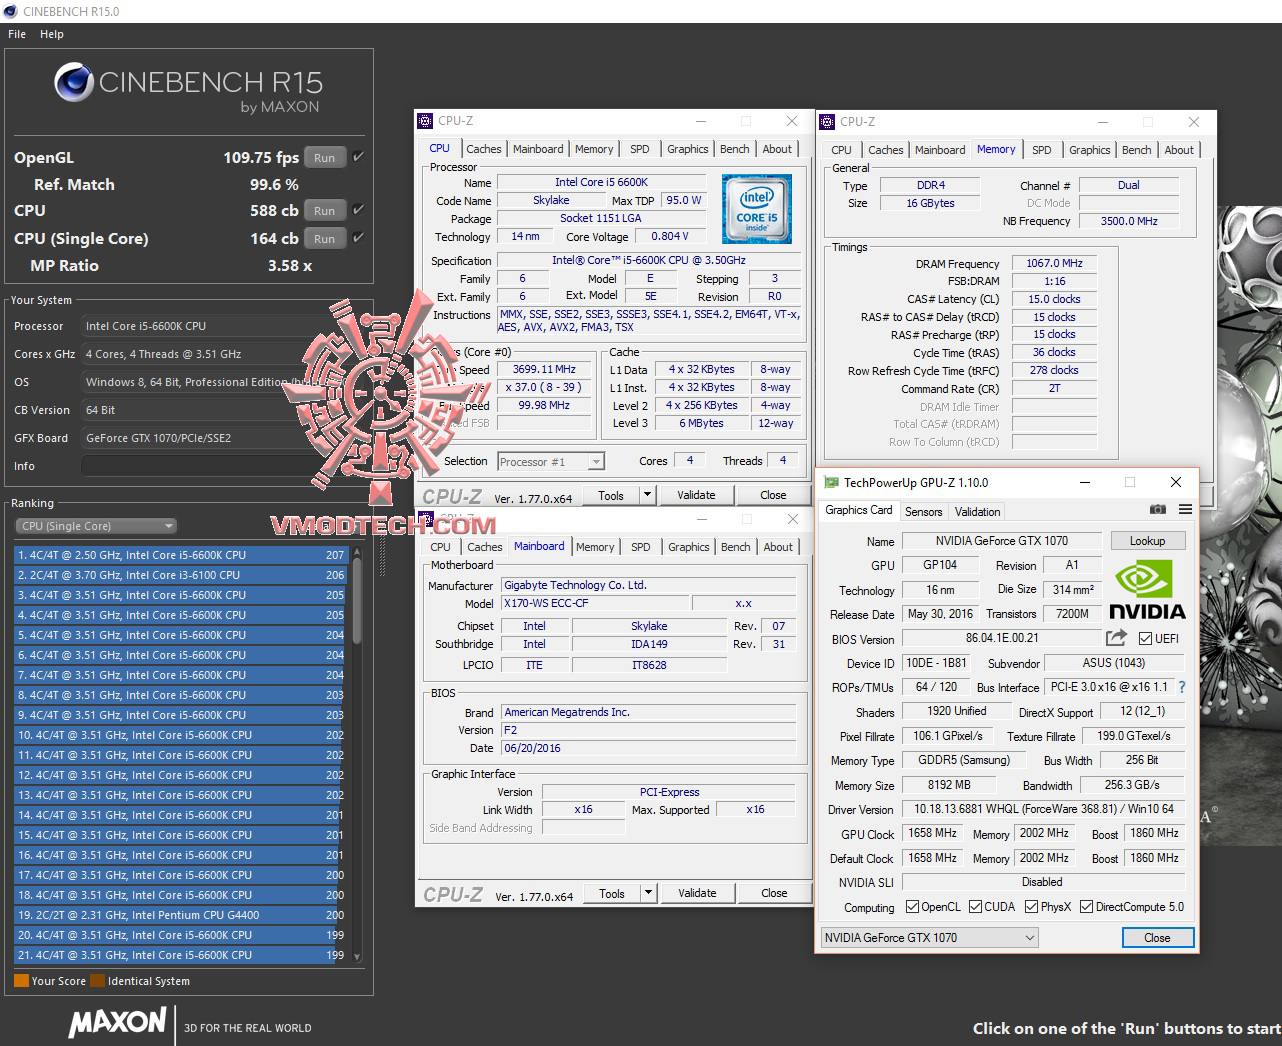
Task: Click inside the Info field in Cinebench
Action: coord(205,465)
